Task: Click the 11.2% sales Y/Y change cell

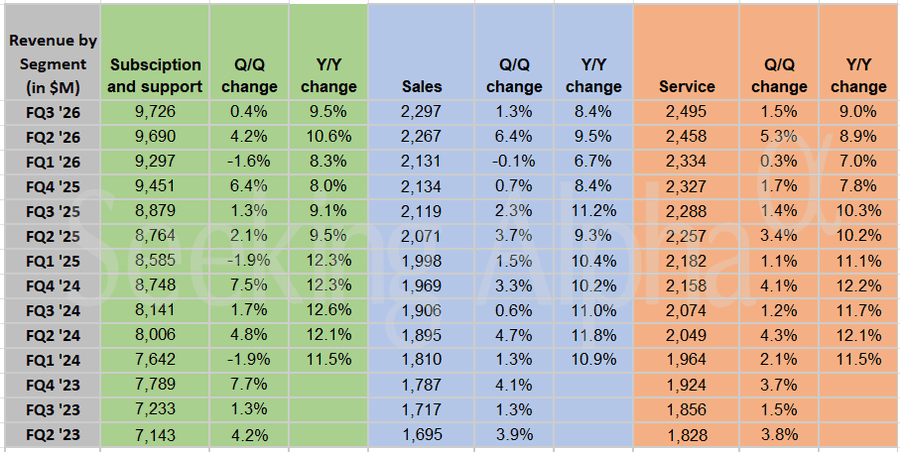Action: point(592,211)
